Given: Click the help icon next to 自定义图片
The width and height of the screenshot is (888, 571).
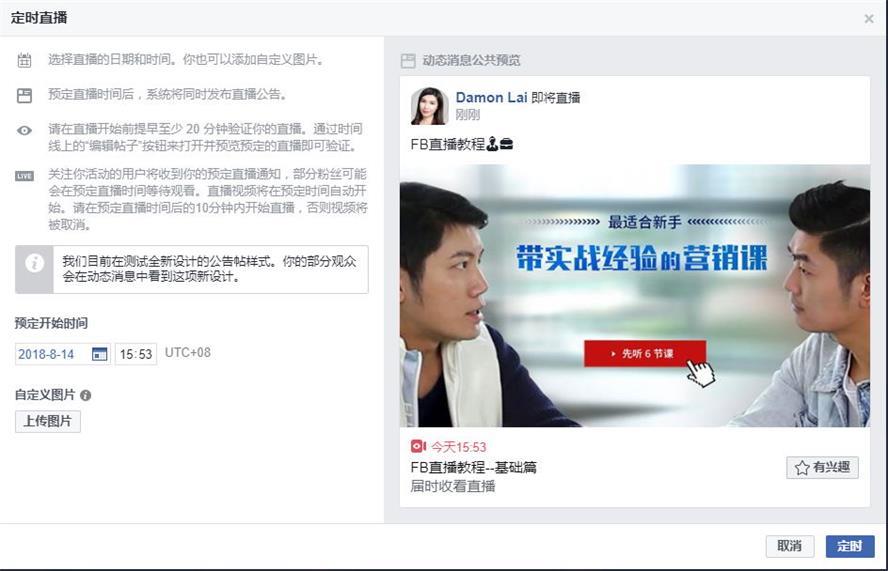Looking at the screenshot, I should [86, 395].
